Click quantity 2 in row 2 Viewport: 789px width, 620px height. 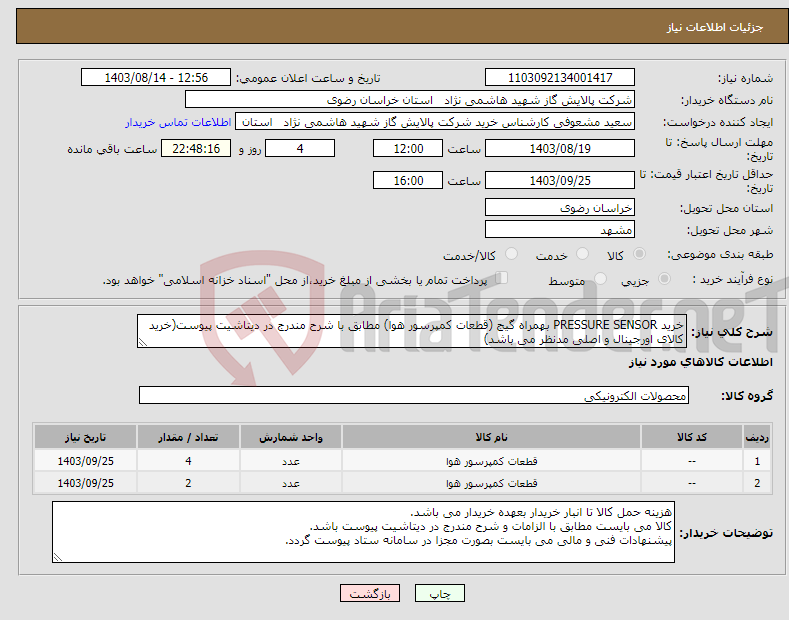pos(188,483)
